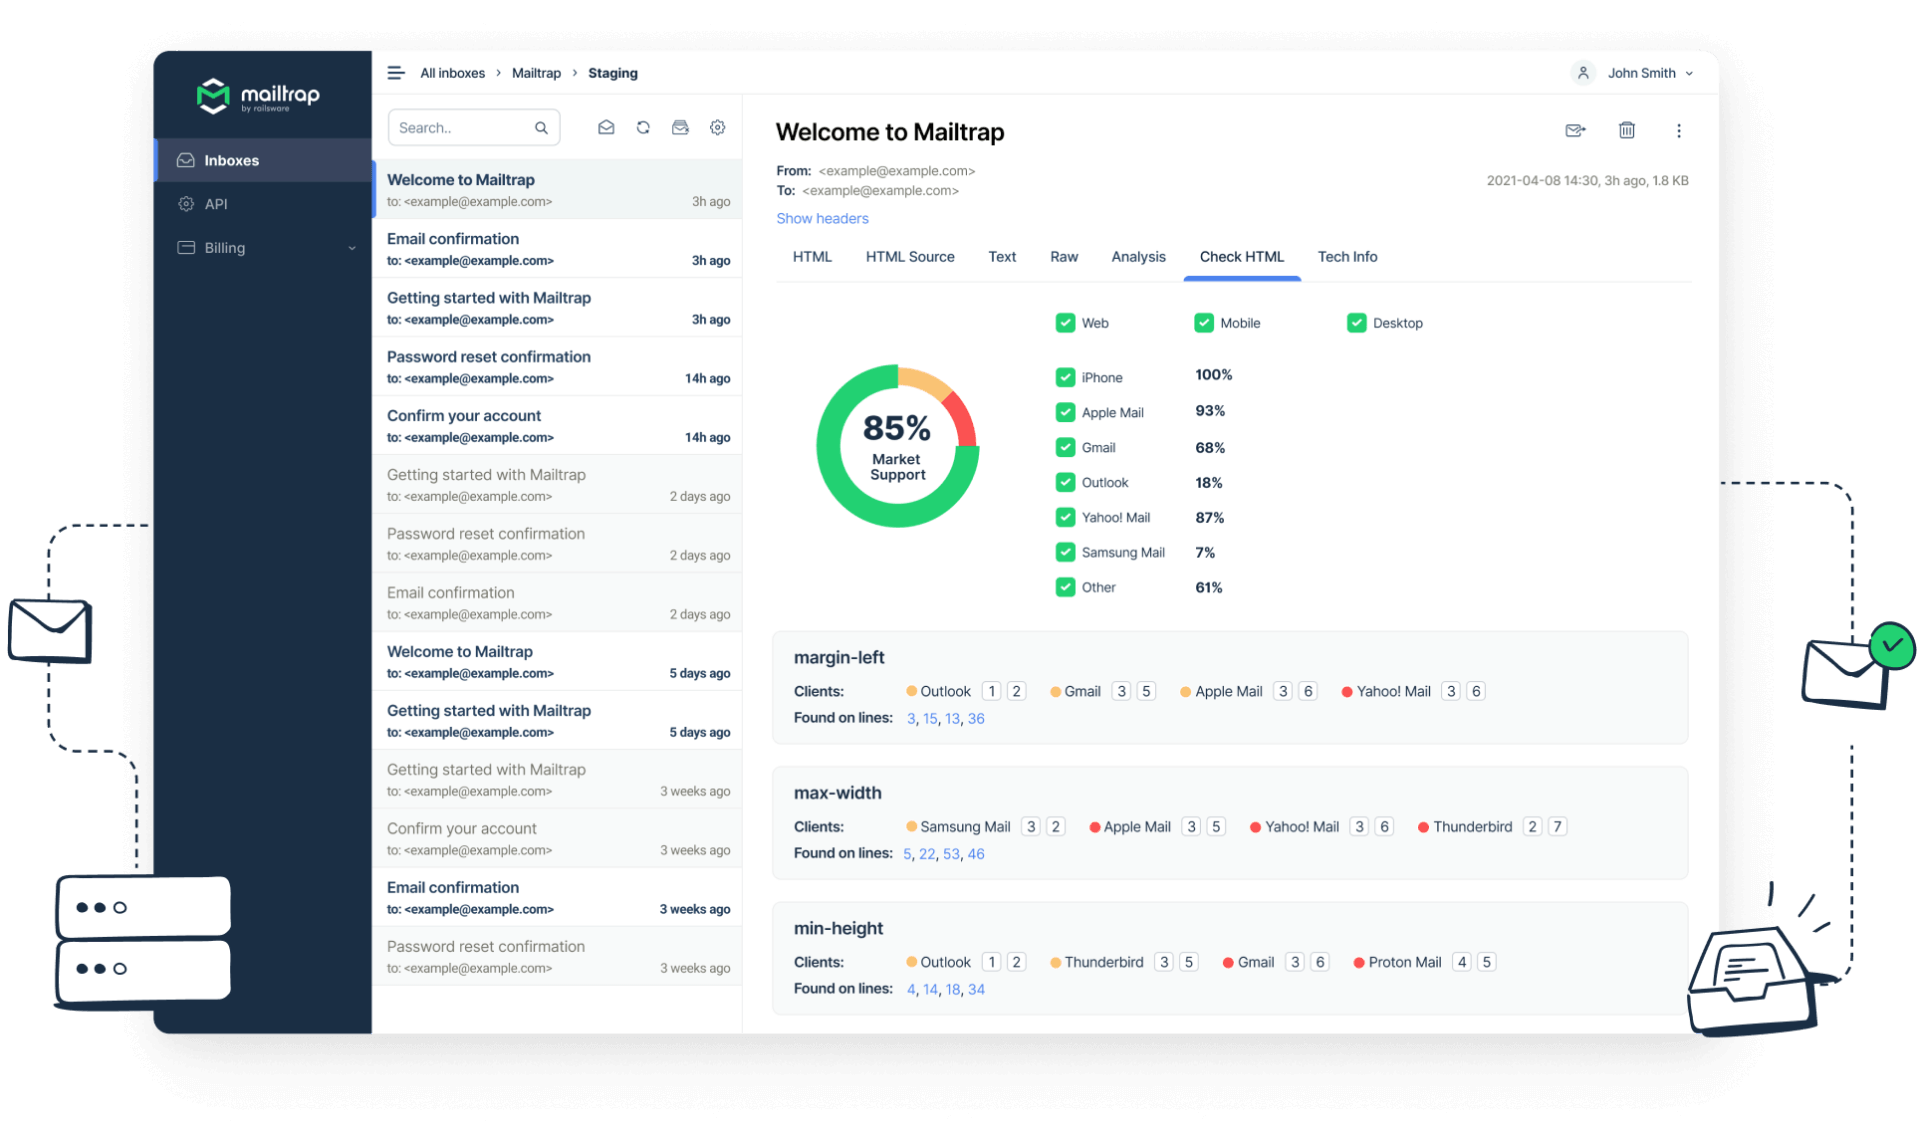This screenshot has width=1920, height=1143.
Task: Forward the email using the envelope-arrow icon
Action: [1575, 130]
